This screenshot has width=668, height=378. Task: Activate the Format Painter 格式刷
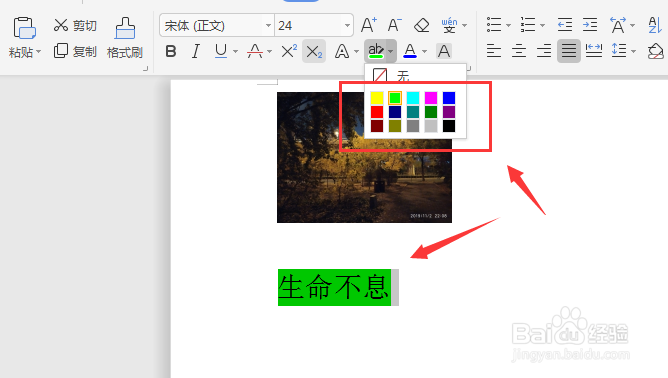(125, 38)
